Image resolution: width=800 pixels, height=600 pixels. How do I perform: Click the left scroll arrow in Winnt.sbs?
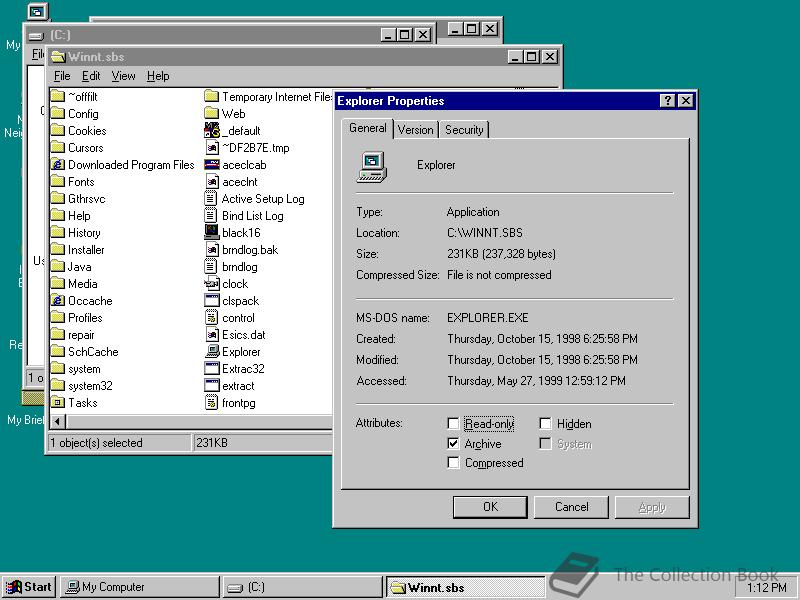point(58,421)
